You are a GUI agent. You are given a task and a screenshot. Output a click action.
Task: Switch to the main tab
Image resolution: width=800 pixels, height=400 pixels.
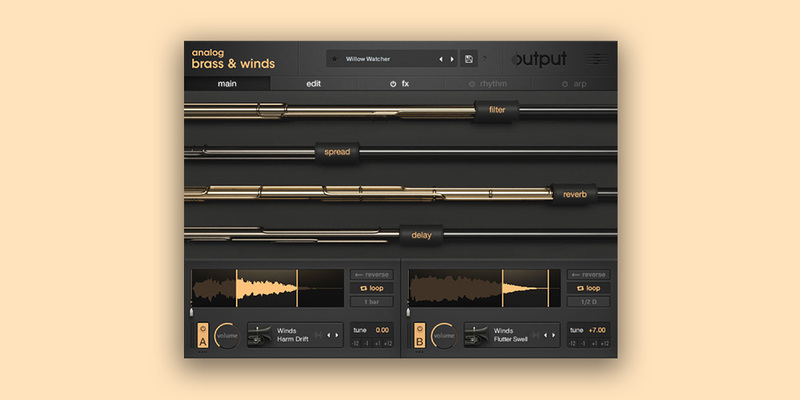point(227,84)
